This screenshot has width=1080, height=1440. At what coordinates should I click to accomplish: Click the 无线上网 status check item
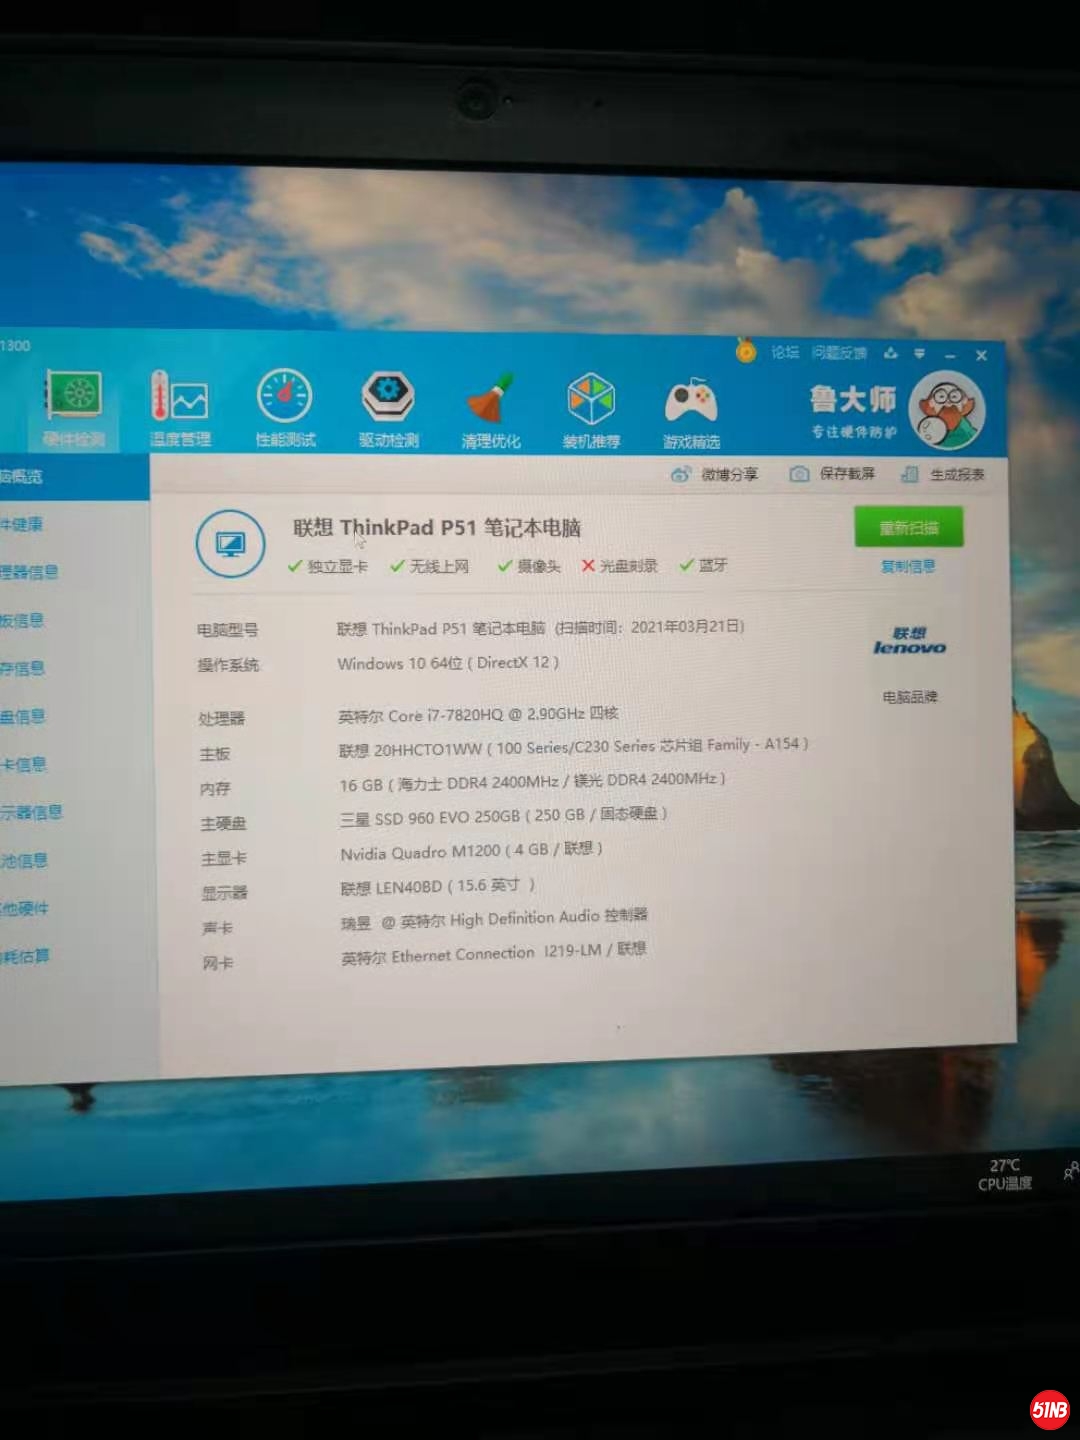430,566
